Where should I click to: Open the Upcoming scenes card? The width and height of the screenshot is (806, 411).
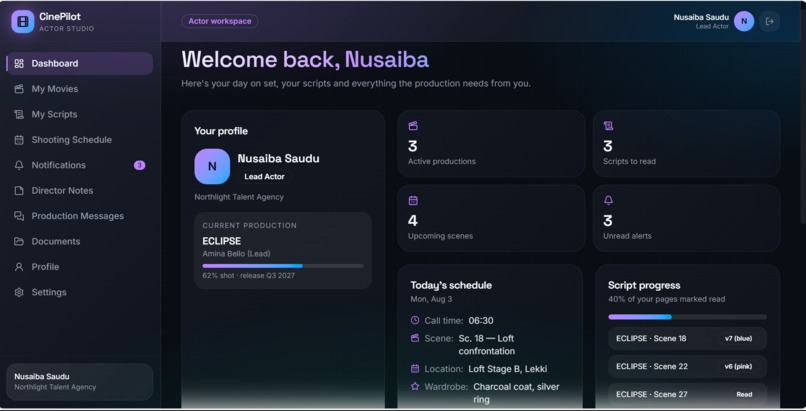coord(491,218)
